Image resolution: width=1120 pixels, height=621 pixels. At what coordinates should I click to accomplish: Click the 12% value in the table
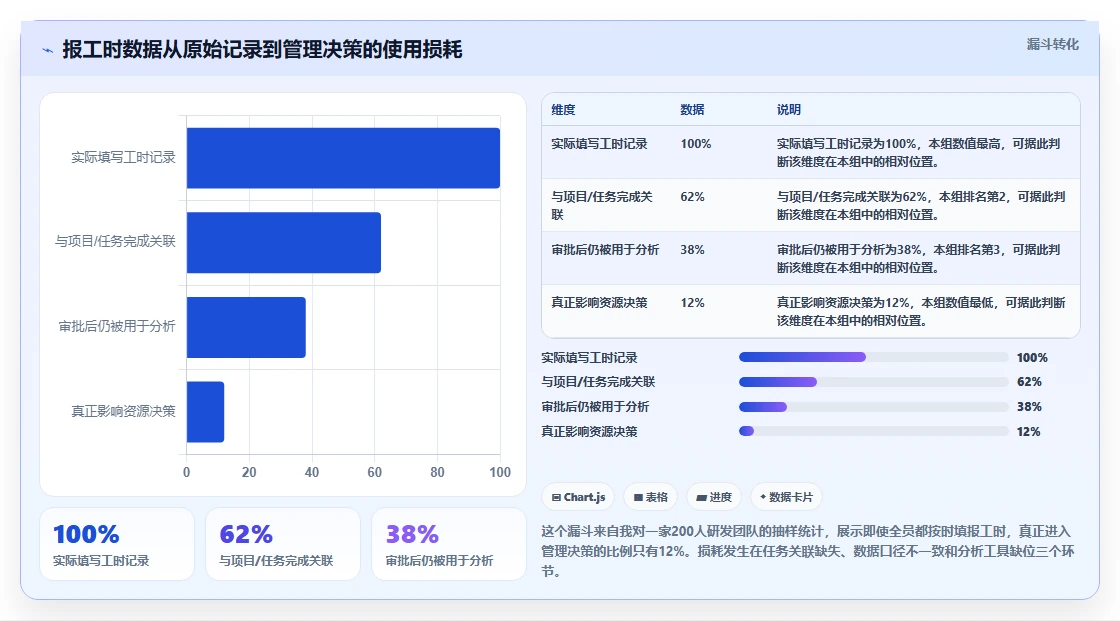click(692, 302)
